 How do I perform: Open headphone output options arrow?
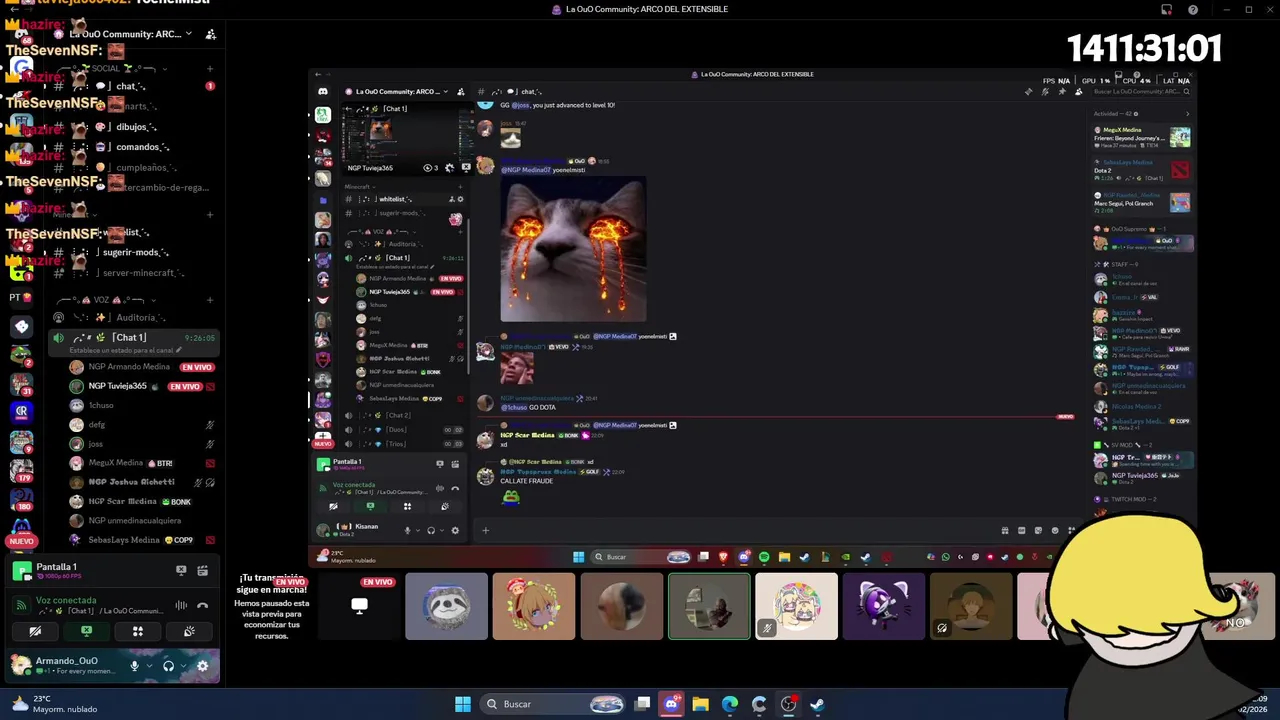(x=183, y=666)
